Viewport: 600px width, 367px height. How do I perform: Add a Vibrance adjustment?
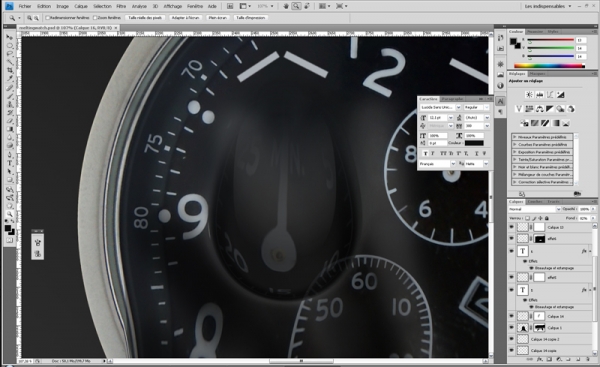[x=519, y=109]
